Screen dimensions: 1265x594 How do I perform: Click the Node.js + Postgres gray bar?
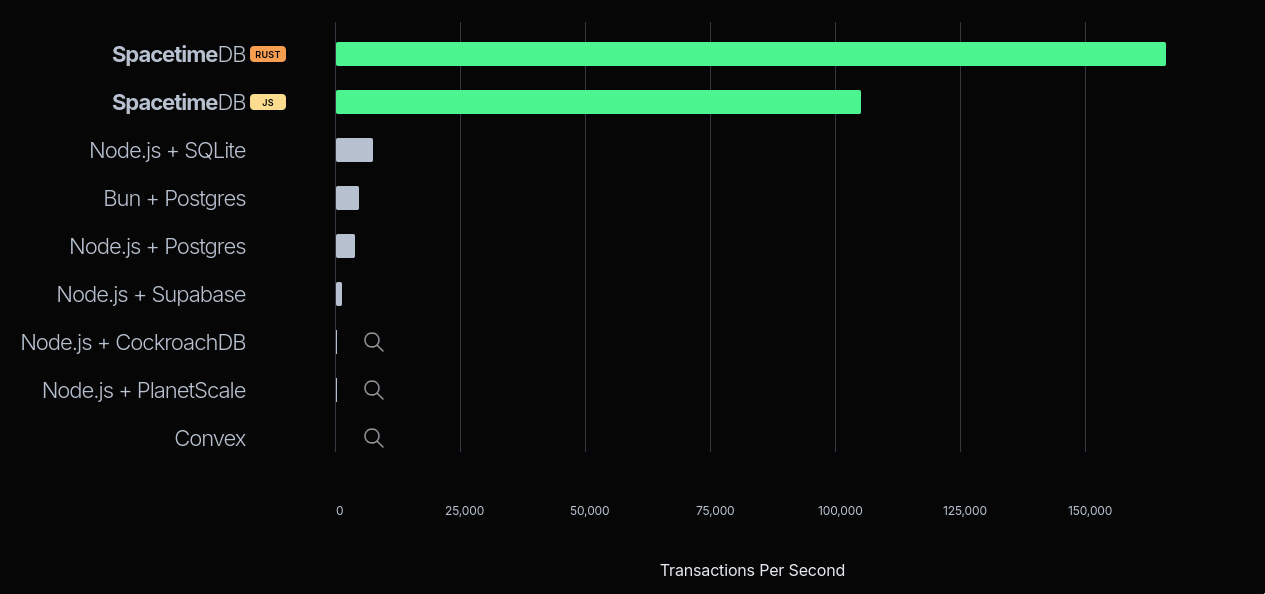(345, 246)
